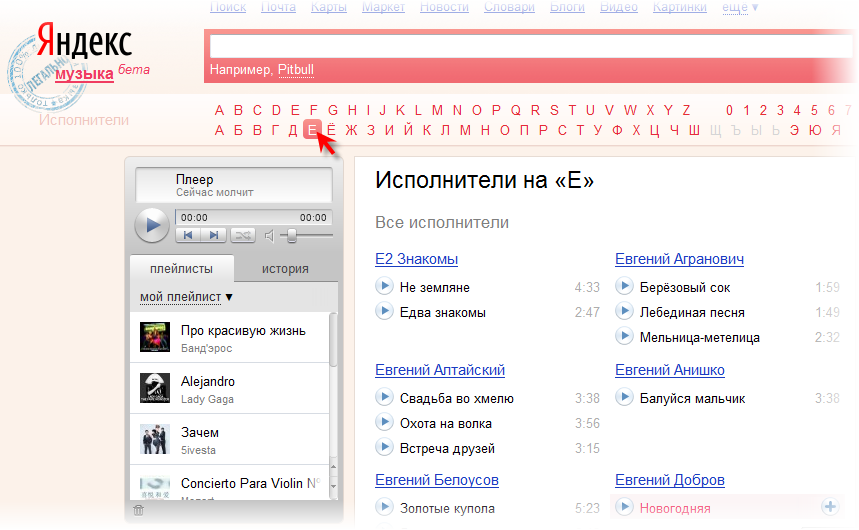
Task: Show artists starting with digit 5
Action: (x=814, y=110)
